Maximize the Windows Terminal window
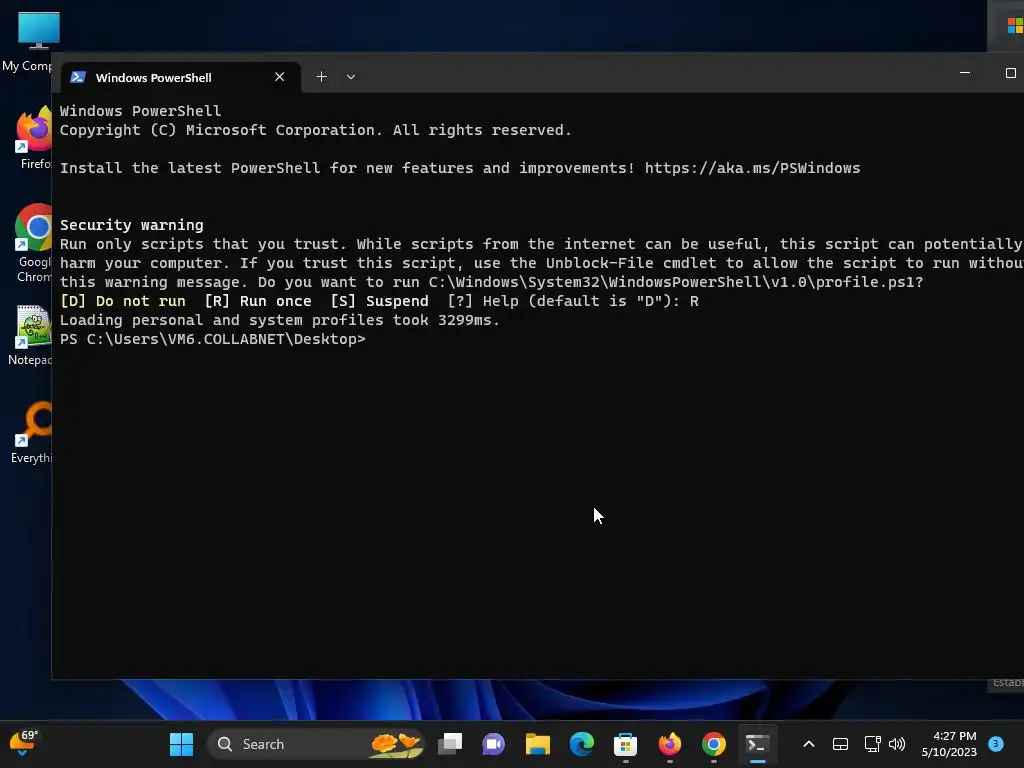The image size is (1024, 768). coord(1010,72)
